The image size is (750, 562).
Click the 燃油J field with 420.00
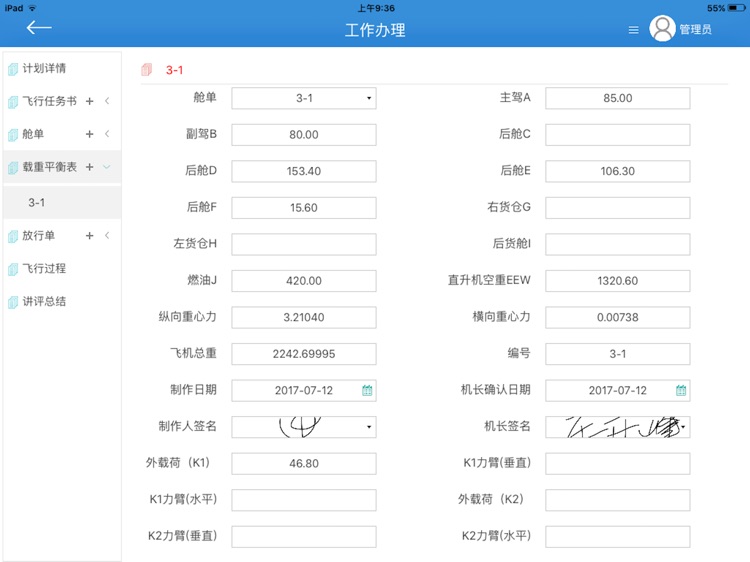[304, 281]
